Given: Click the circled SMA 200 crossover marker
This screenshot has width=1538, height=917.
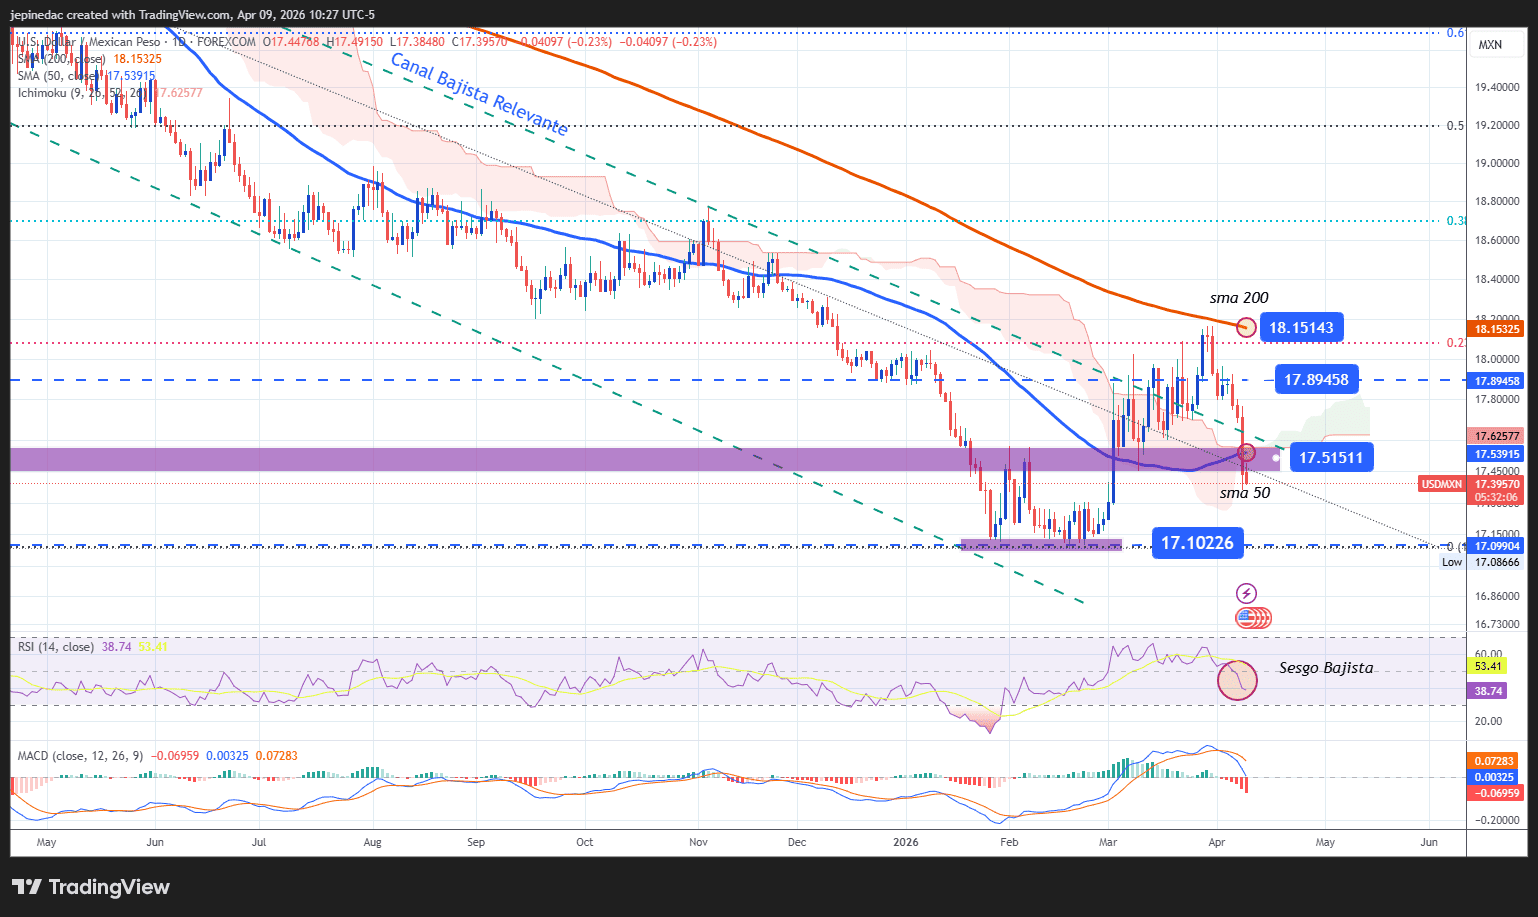Looking at the screenshot, I should (x=1244, y=327).
